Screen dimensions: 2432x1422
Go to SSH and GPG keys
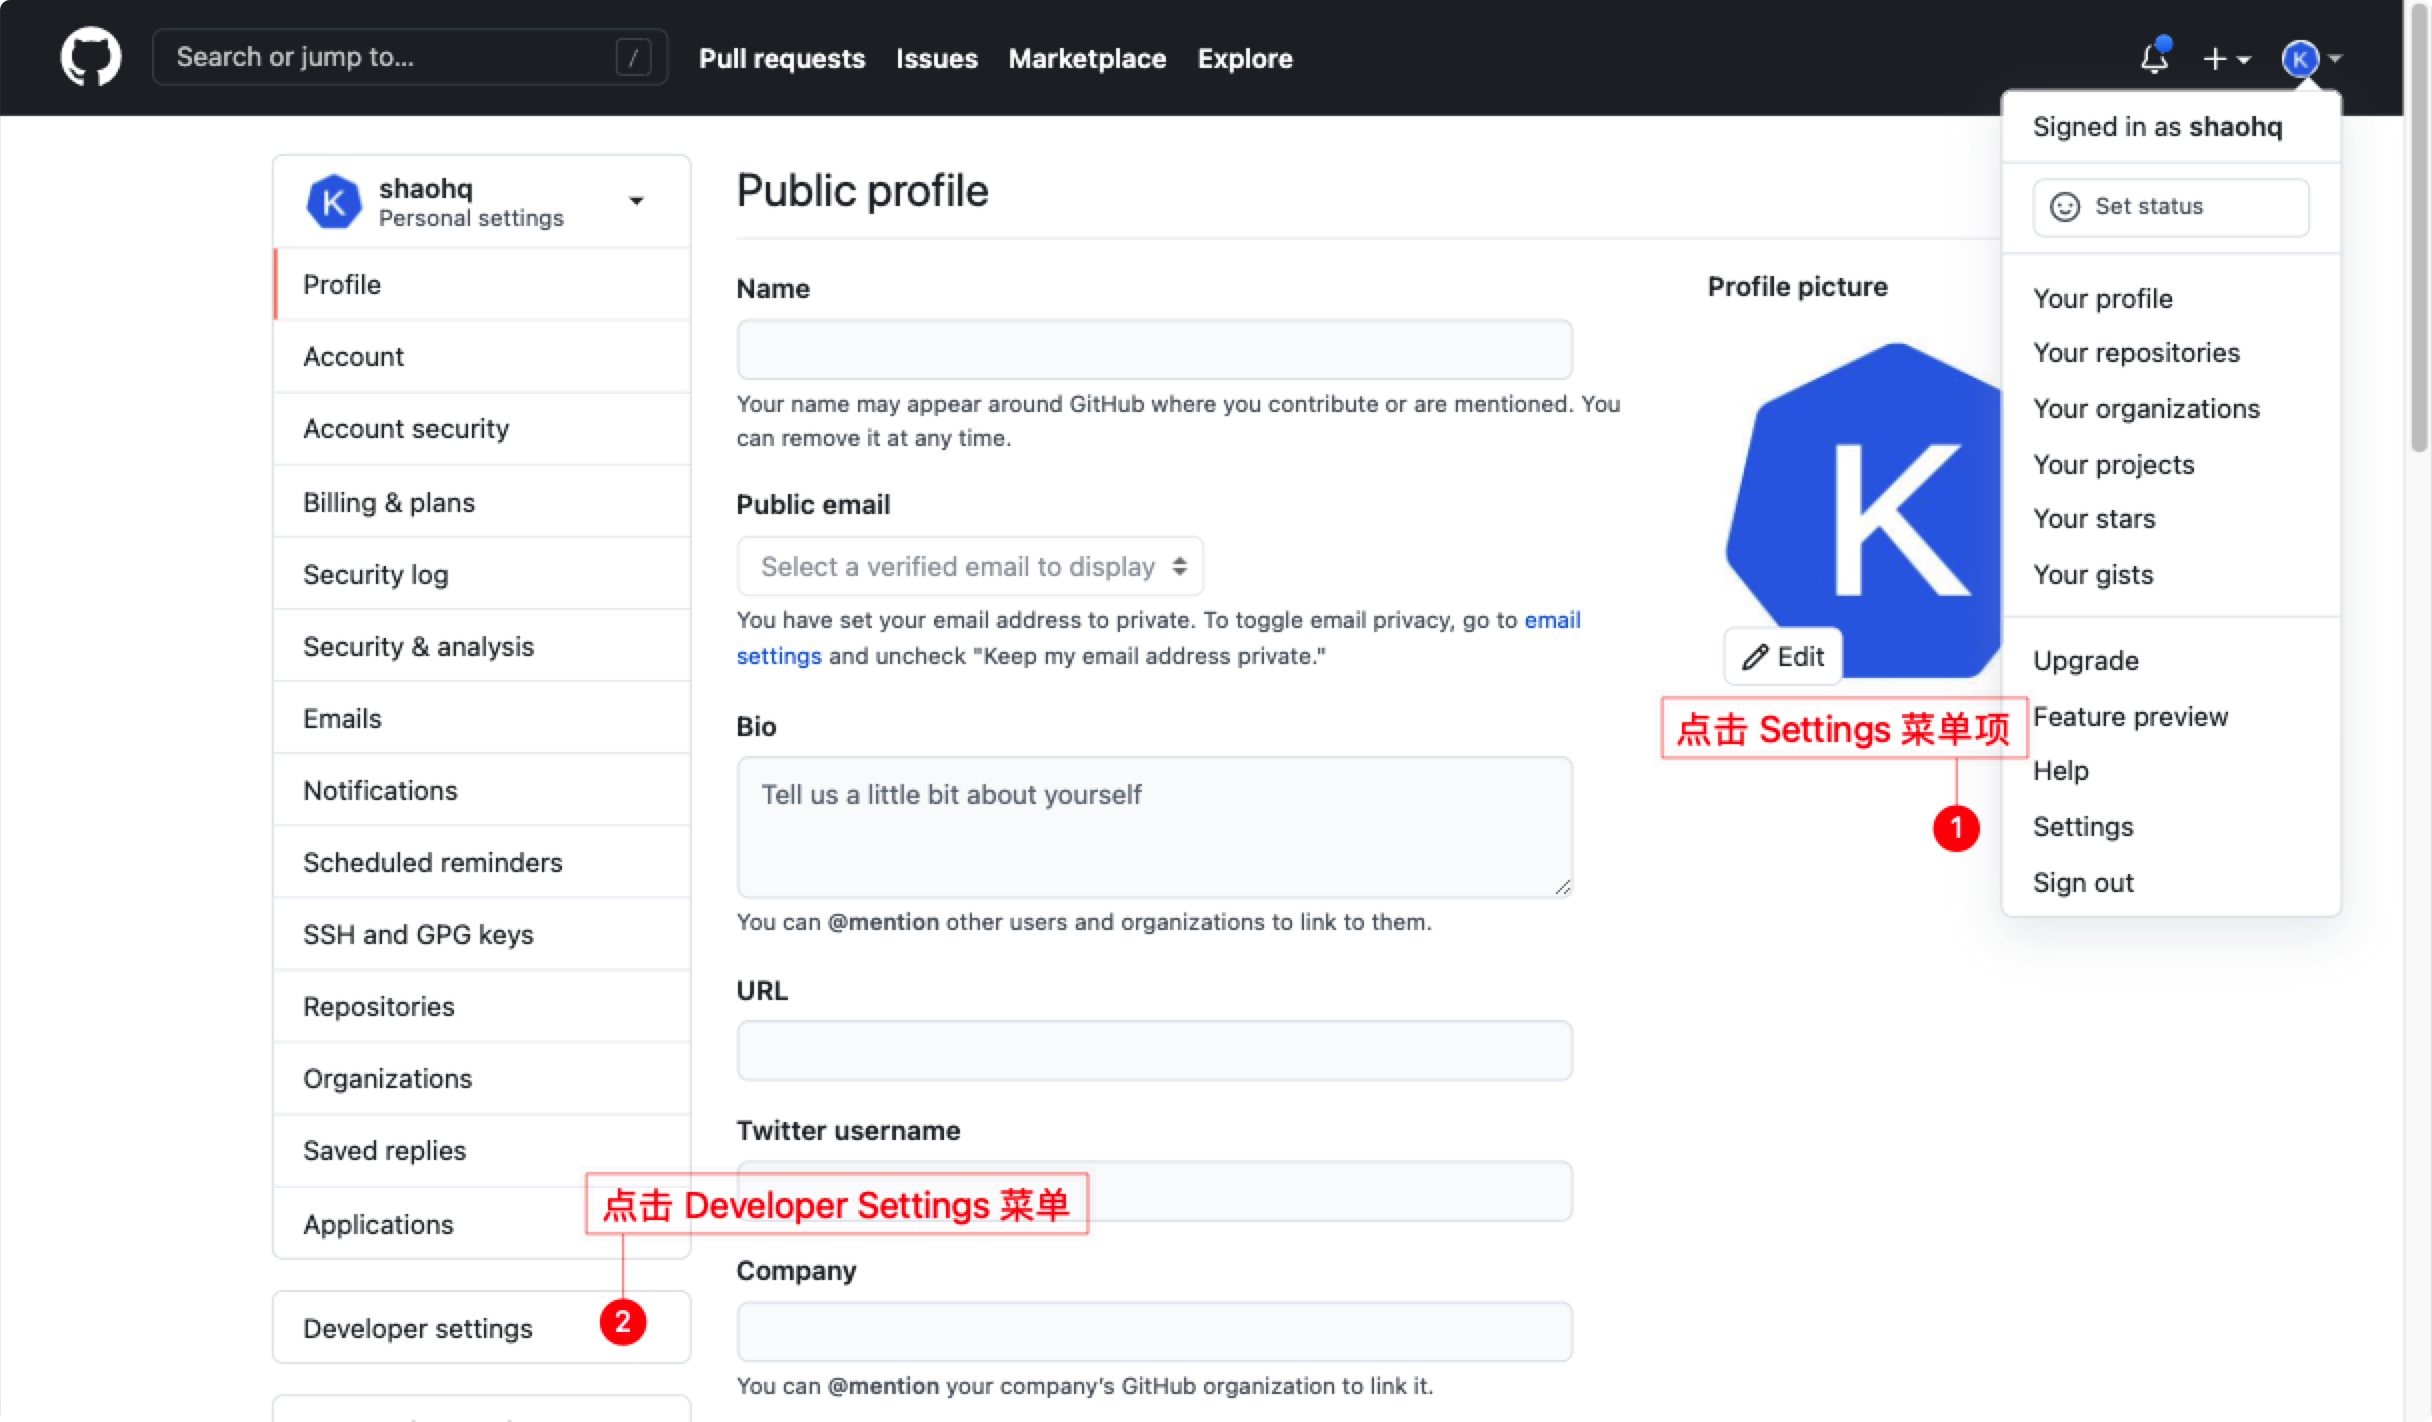(x=418, y=934)
